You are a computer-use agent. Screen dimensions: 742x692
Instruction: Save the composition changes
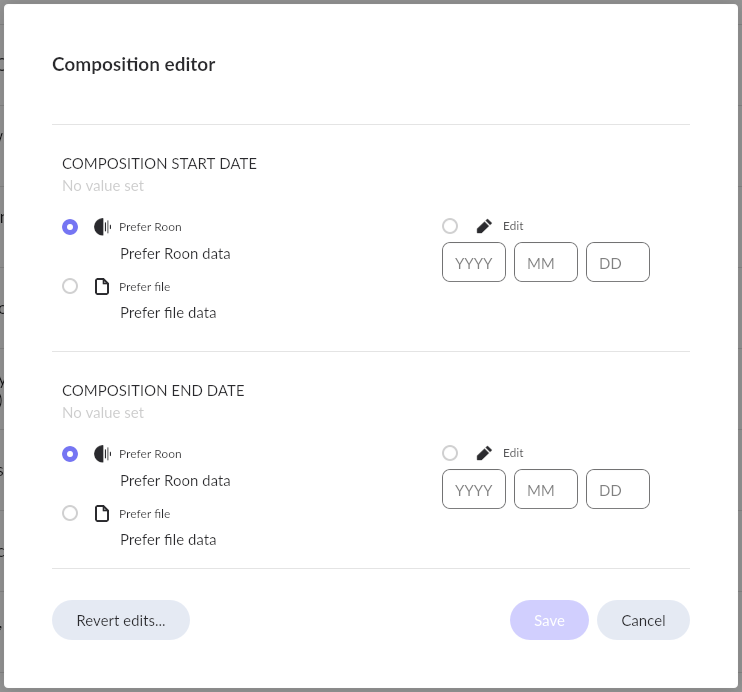tap(549, 620)
